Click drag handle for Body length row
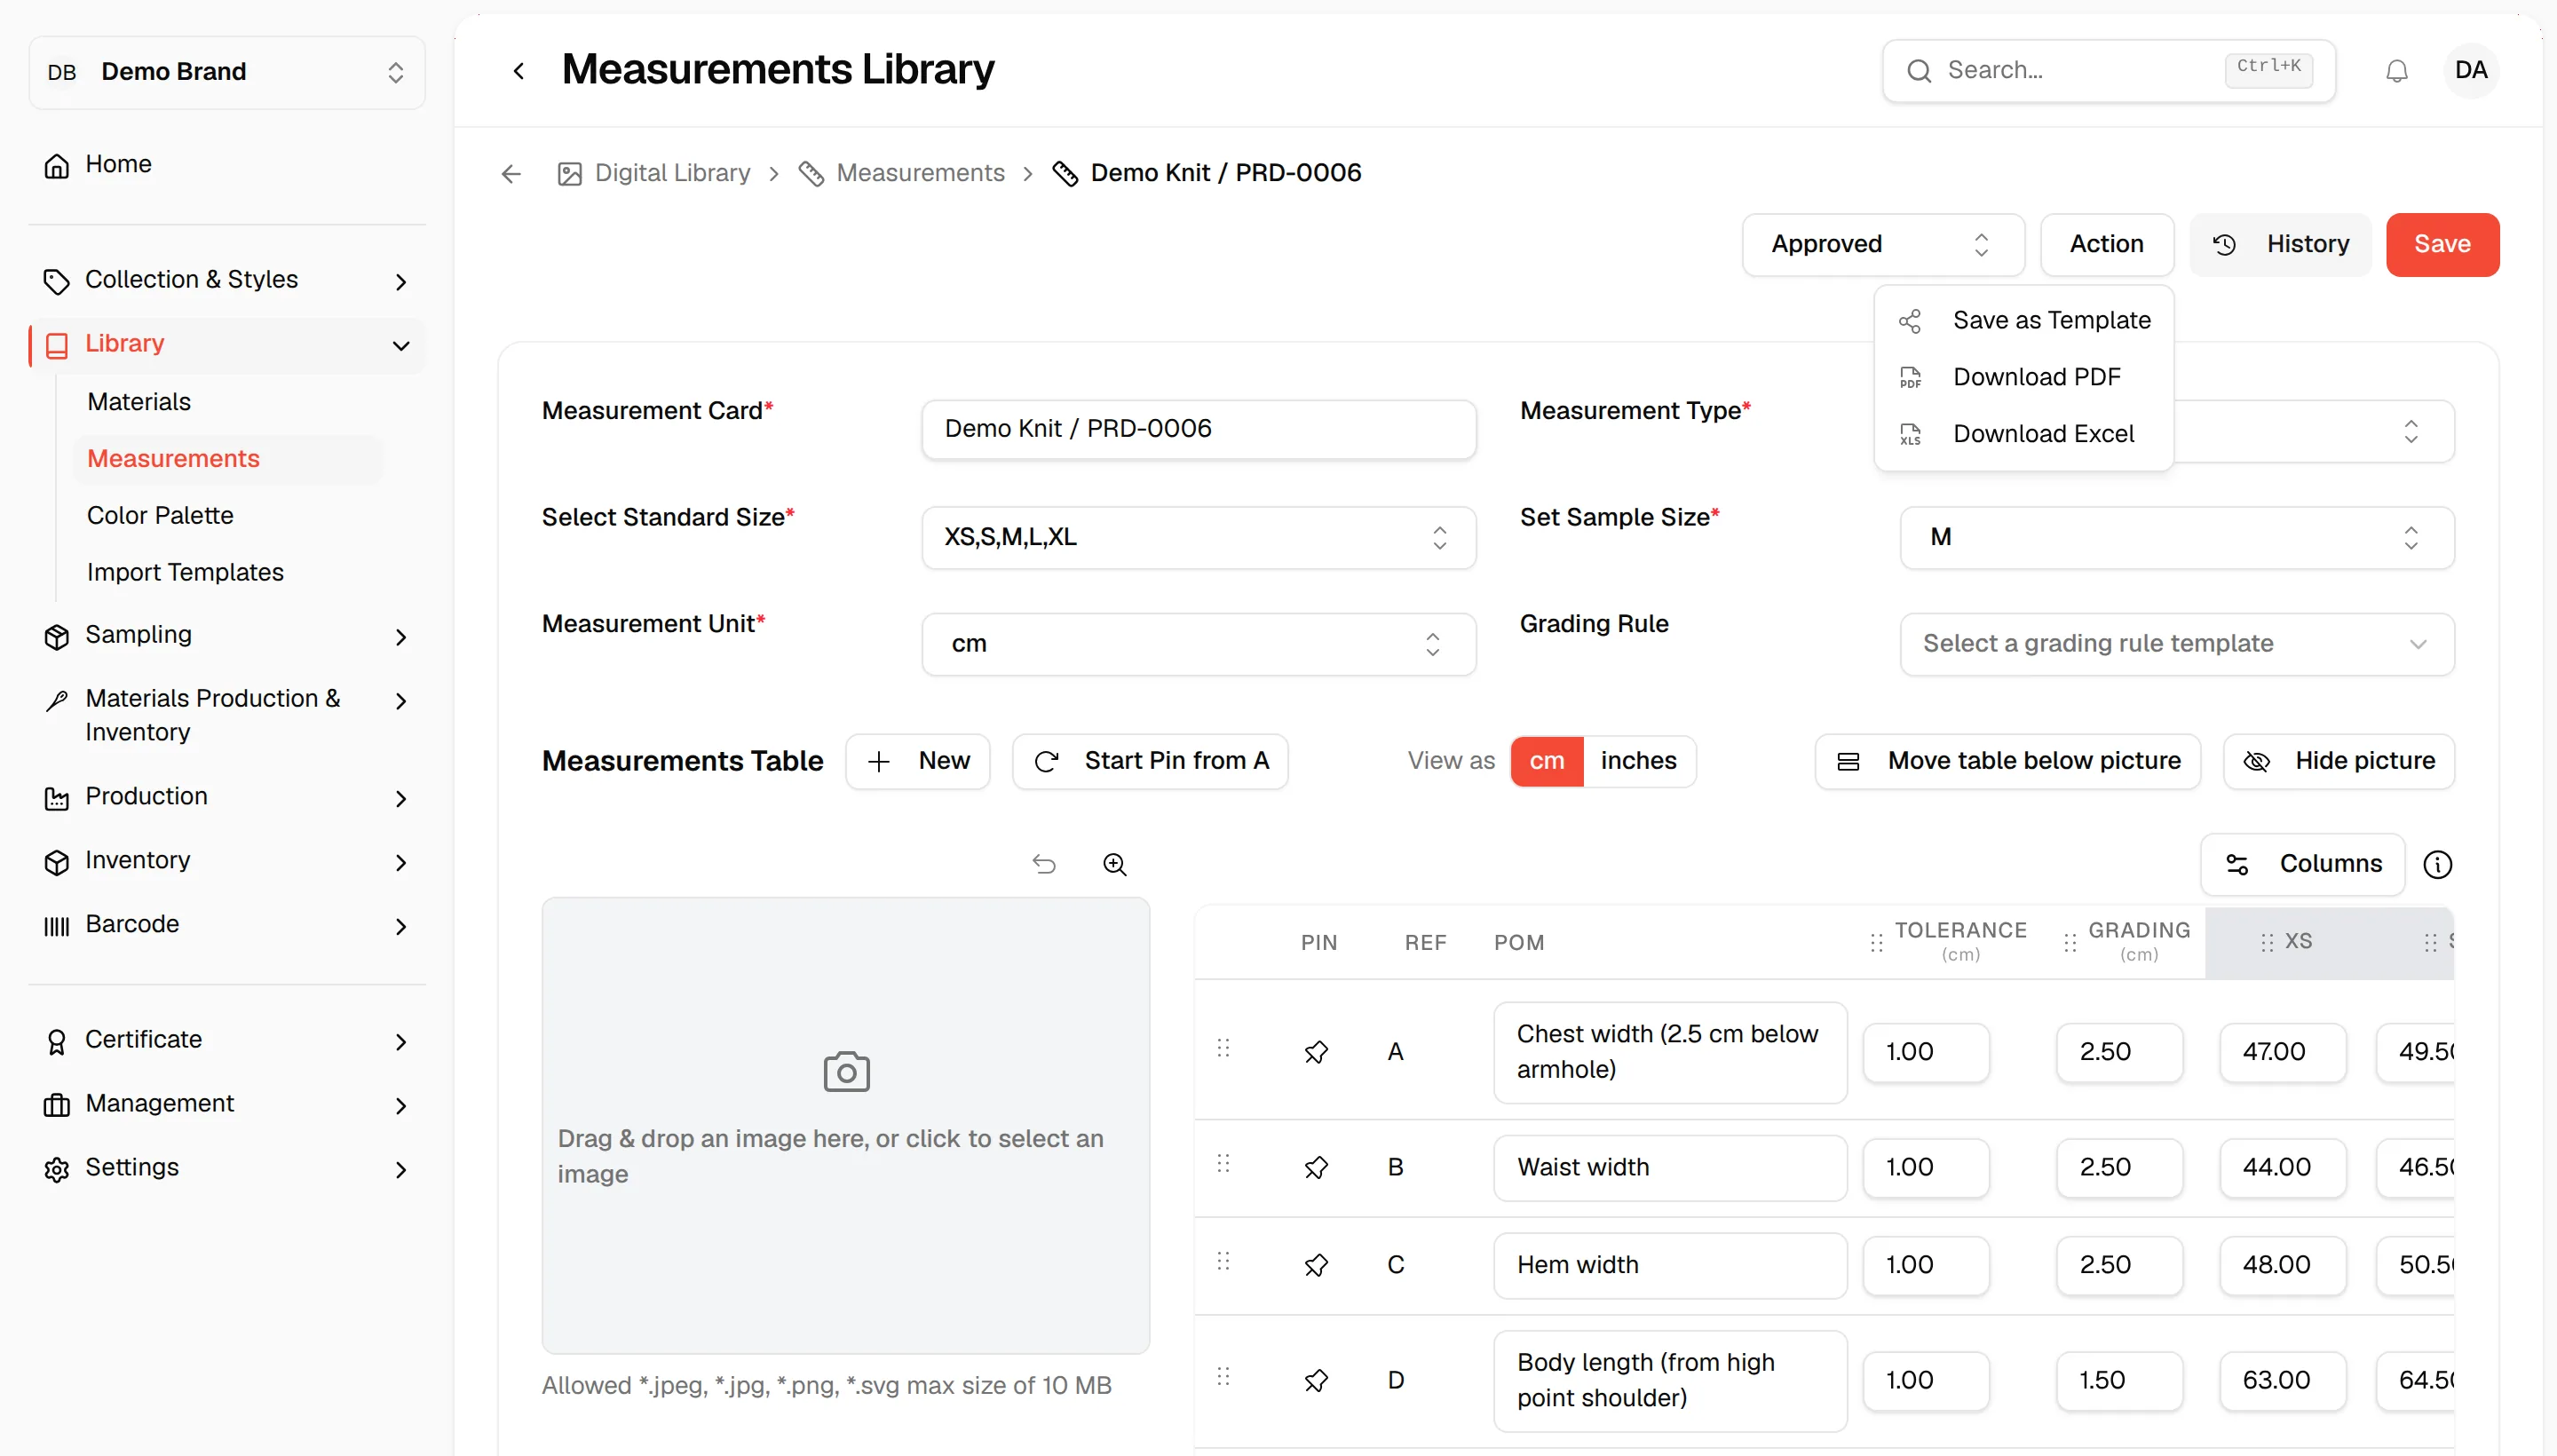2557x1456 pixels. point(1223,1375)
